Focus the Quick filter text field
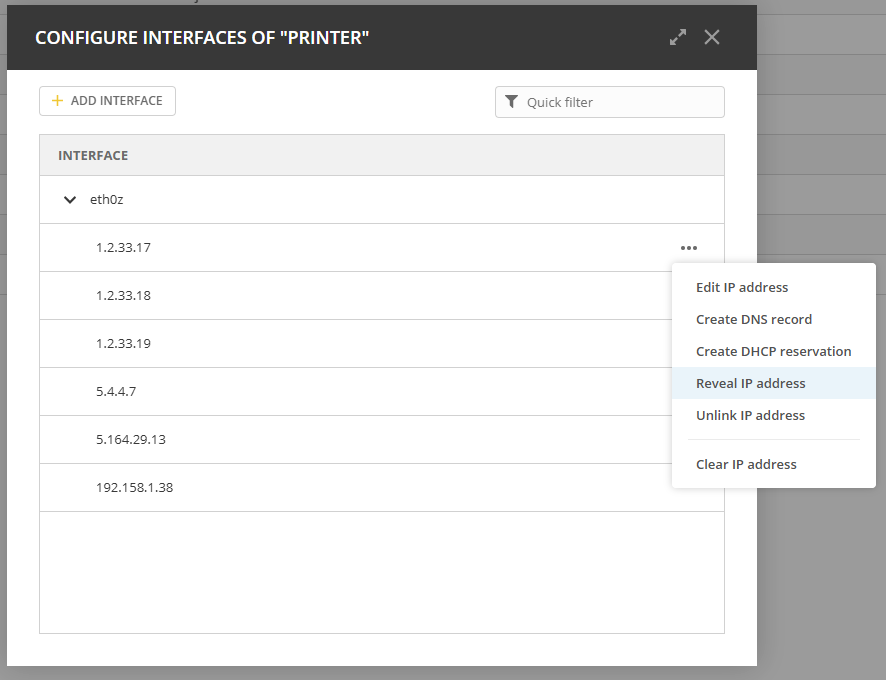Viewport: 886px width, 680px height. point(620,102)
